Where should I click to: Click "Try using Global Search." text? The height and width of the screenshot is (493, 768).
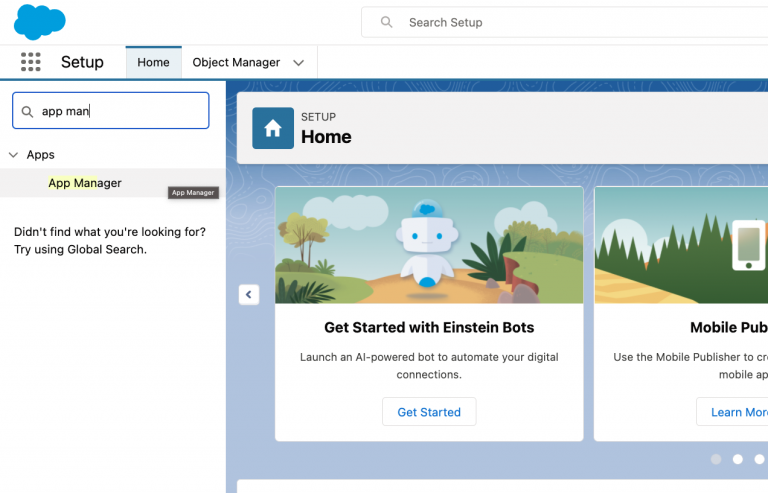(80, 249)
